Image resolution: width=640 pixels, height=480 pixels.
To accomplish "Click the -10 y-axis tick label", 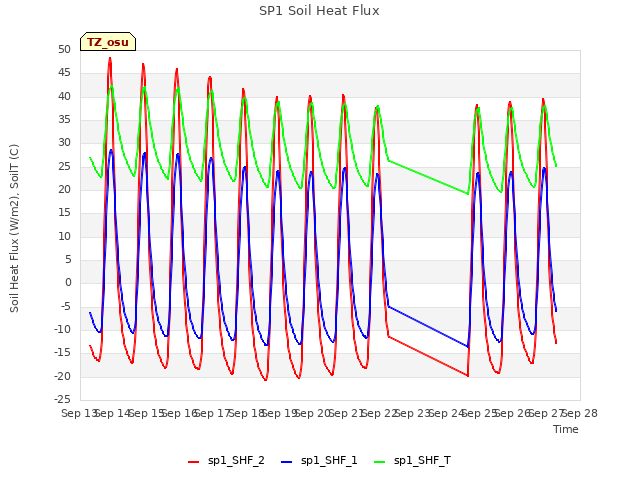I will [x=62, y=329].
